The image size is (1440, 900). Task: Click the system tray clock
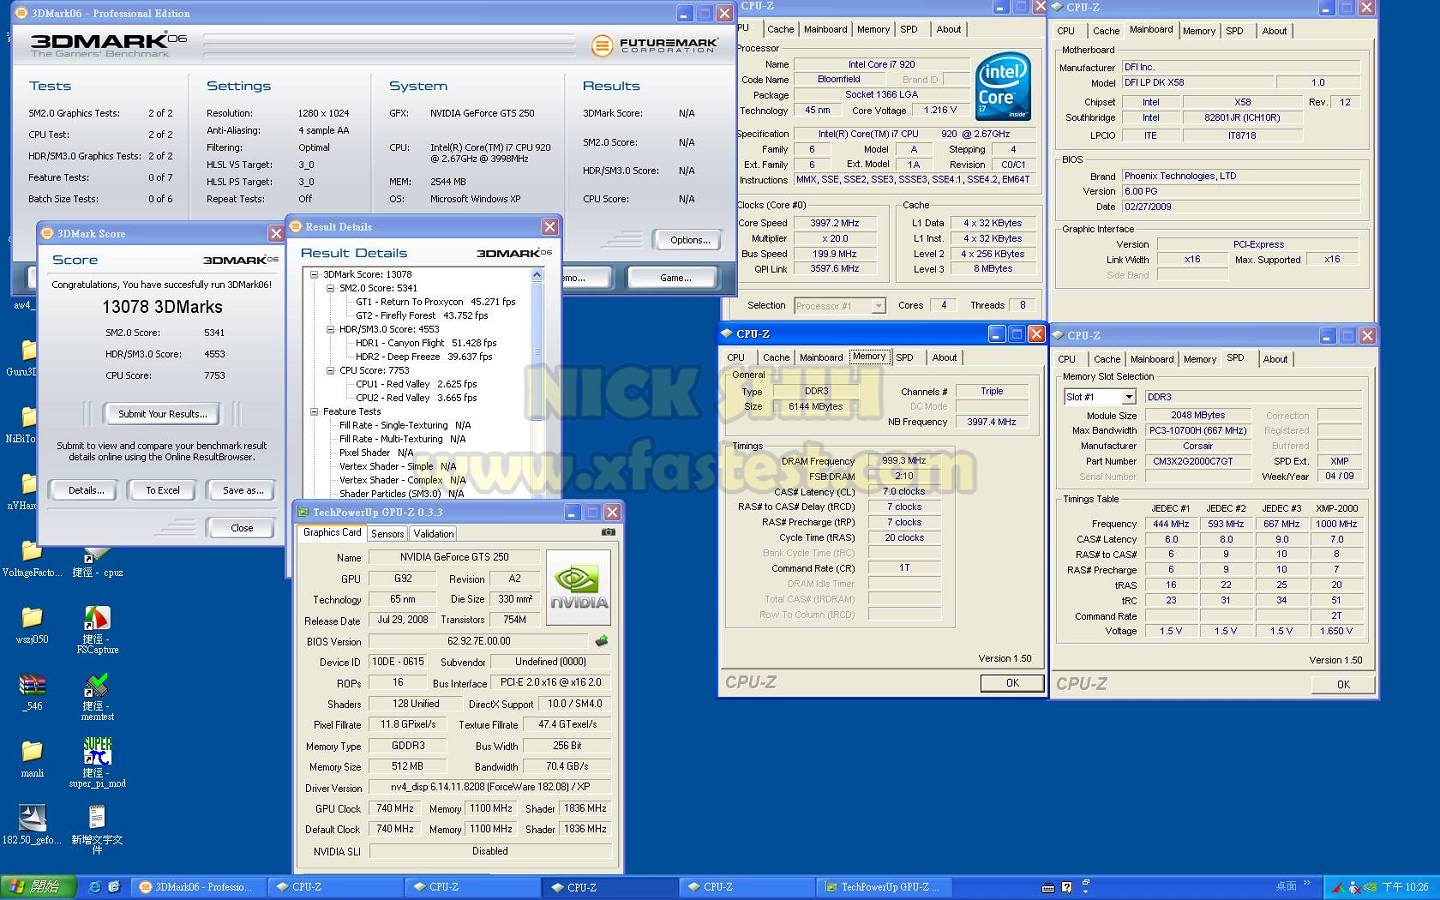[1405, 887]
